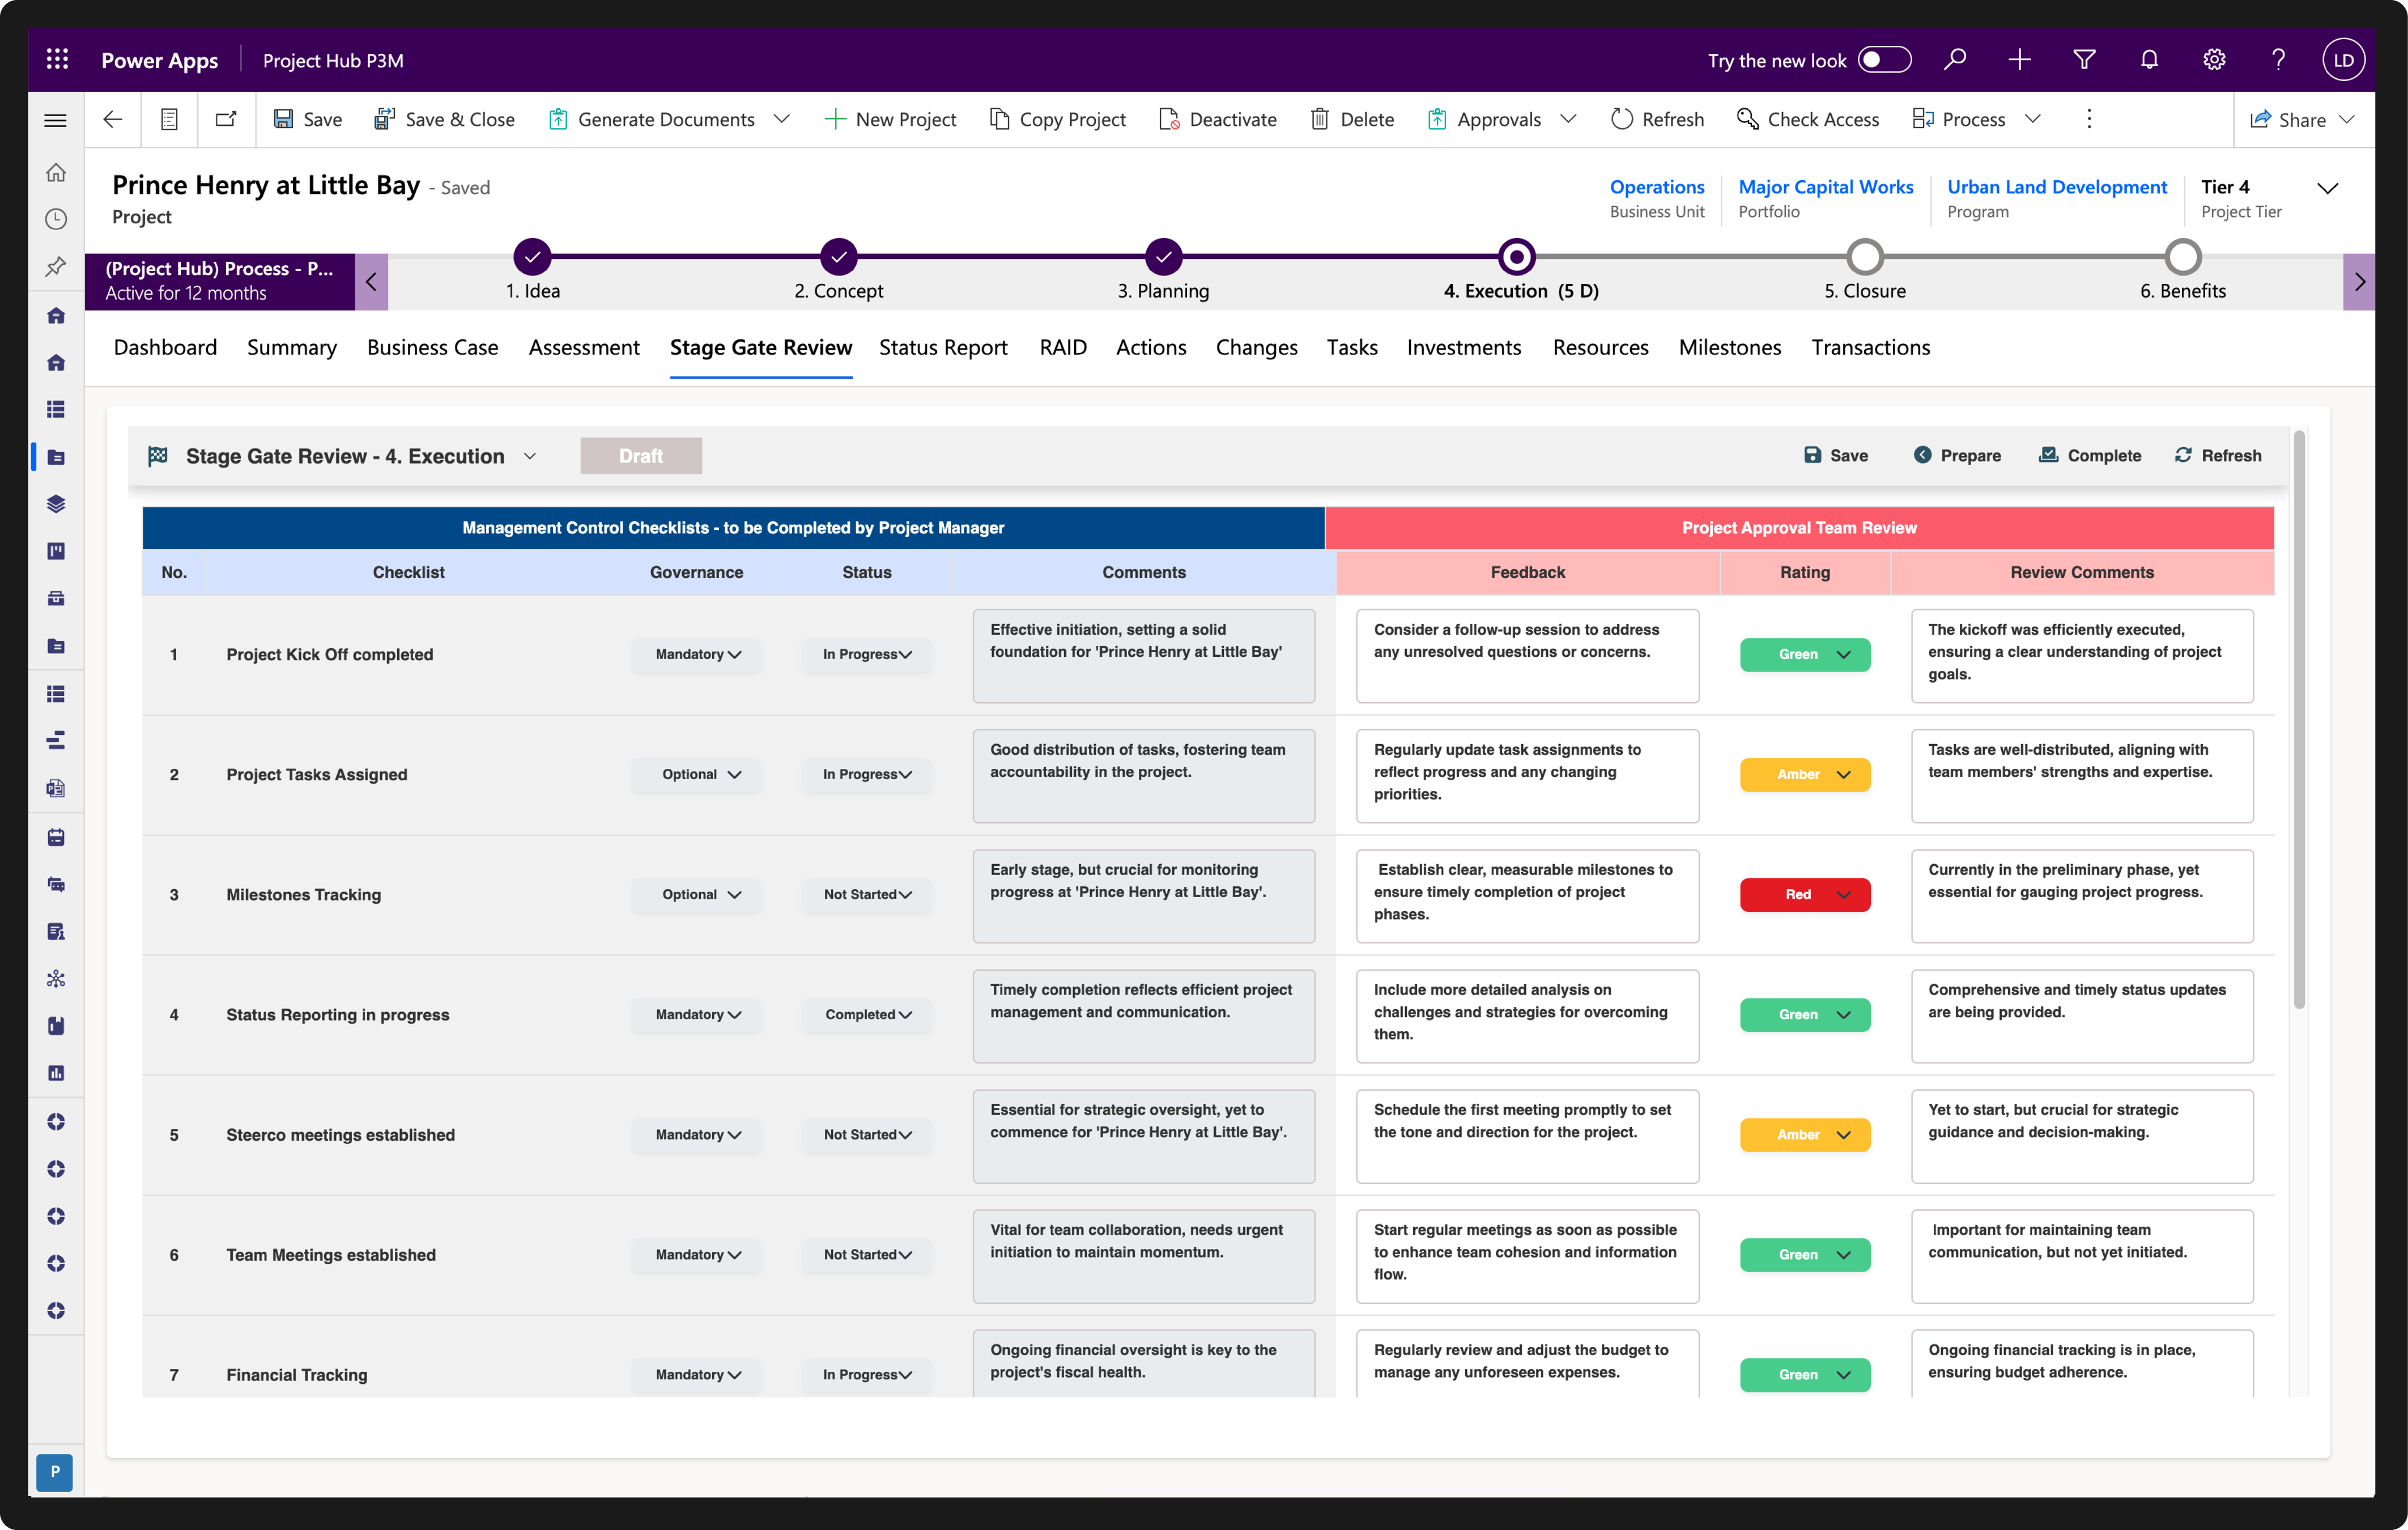Open the Urban Land Development program link
This screenshot has height=1530, width=2408.
[2056, 187]
